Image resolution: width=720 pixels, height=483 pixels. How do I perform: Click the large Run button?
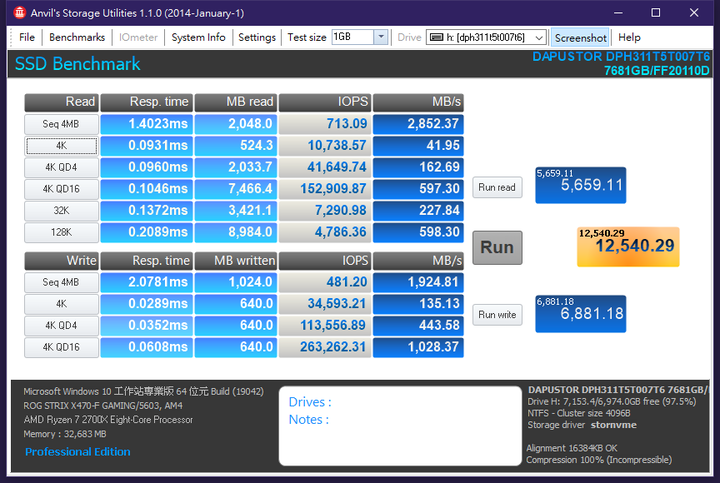(x=497, y=247)
